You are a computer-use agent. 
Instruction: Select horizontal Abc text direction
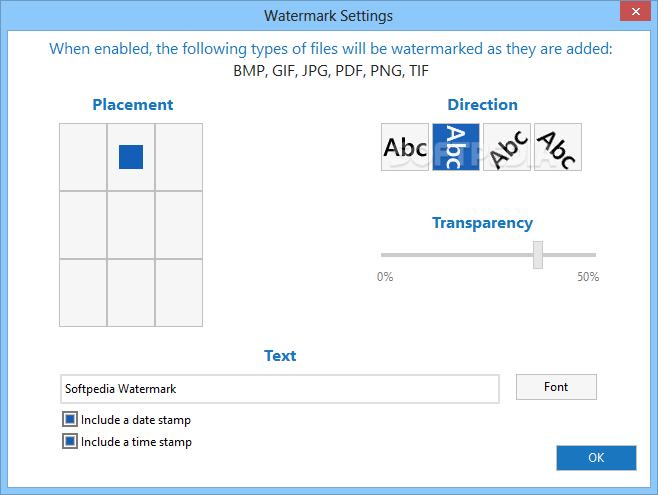coord(405,147)
